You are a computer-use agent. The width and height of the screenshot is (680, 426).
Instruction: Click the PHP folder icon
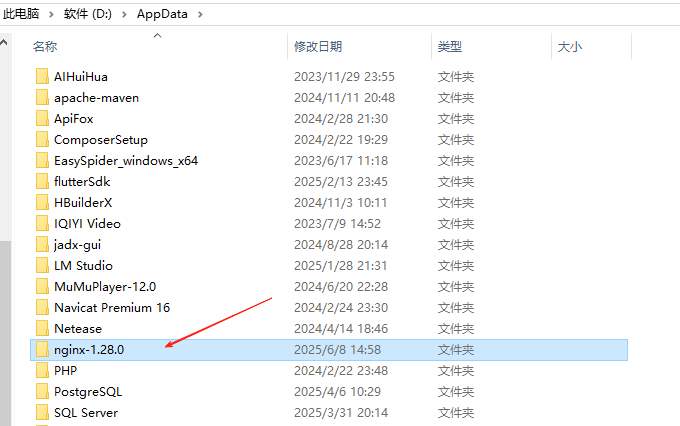42,370
